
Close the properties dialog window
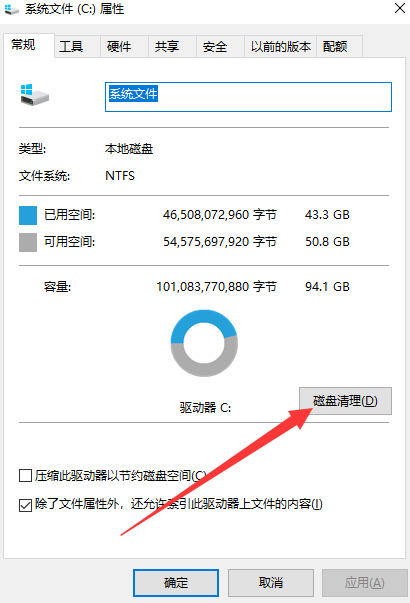[400, 8]
